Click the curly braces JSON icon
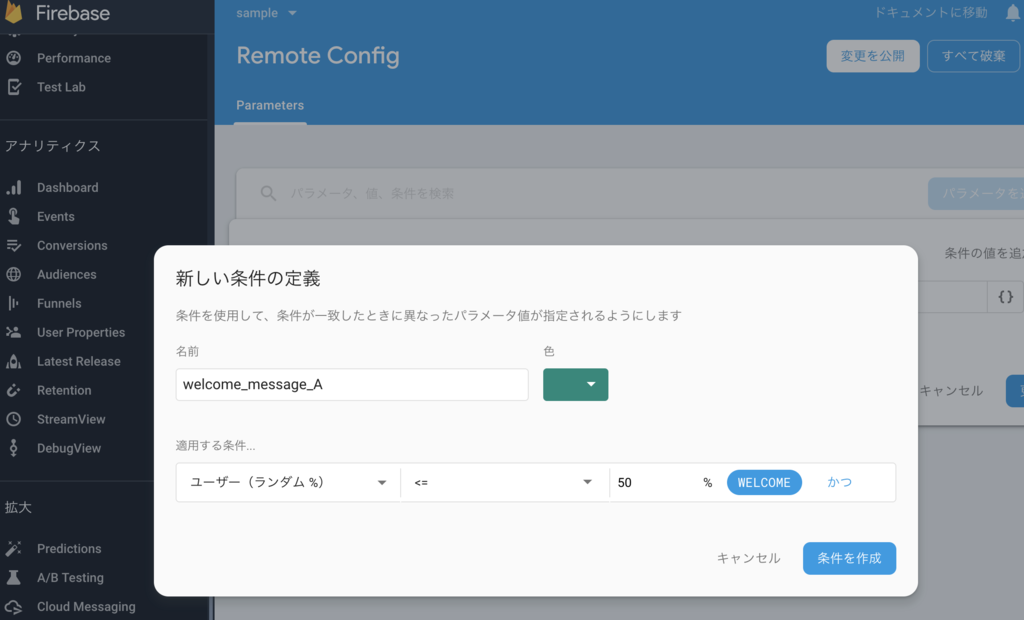This screenshot has width=1024, height=620. 1006,297
